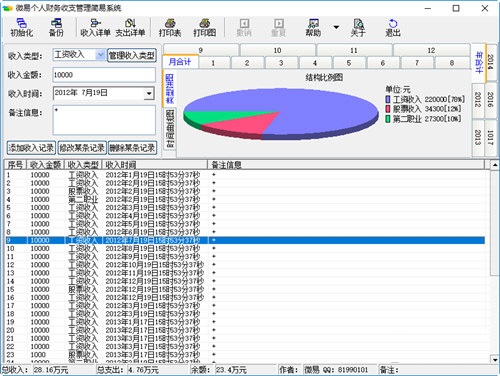Switch to month 9 tab
The width and height of the screenshot is (500, 376).
pos(201,50)
